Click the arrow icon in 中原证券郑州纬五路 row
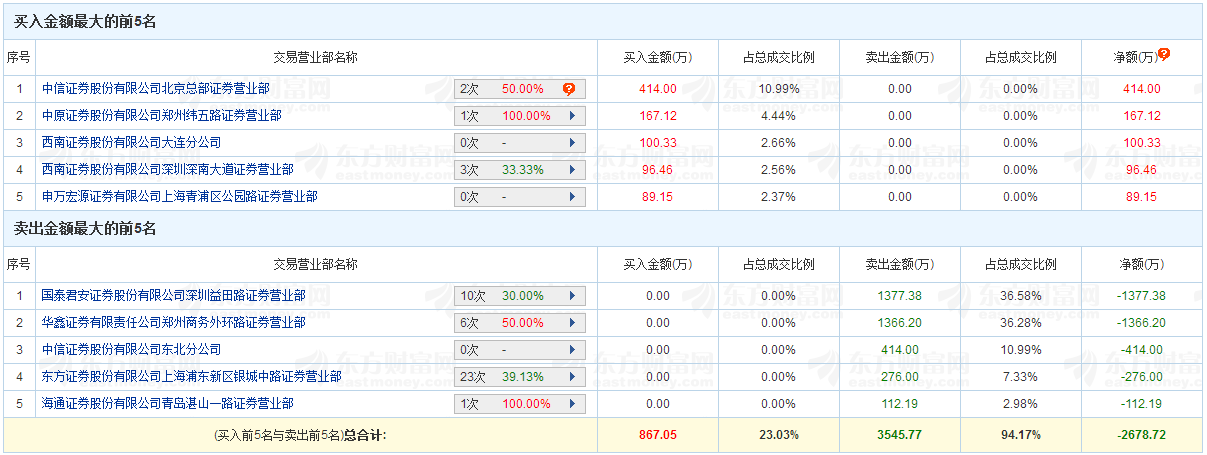Viewport: 1207px width, 455px height. (x=572, y=116)
